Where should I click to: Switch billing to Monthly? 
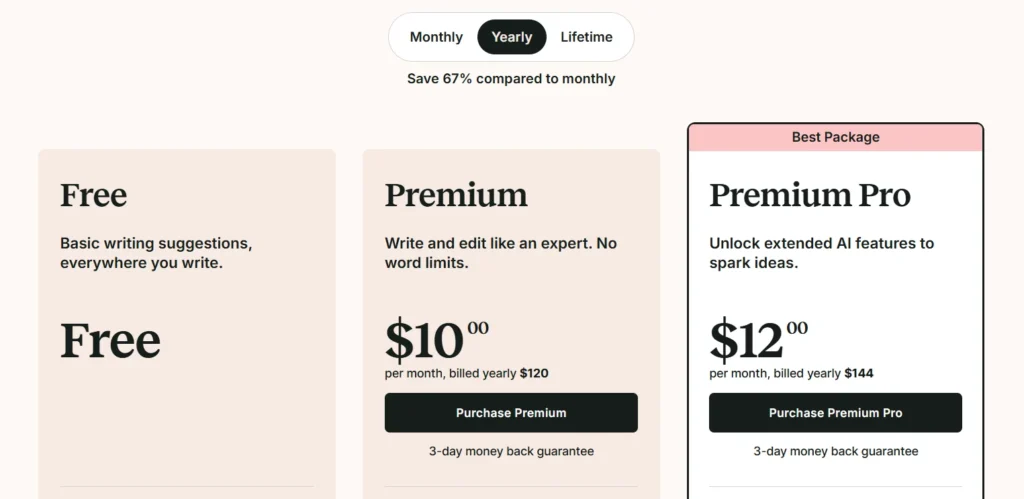[x=436, y=37]
